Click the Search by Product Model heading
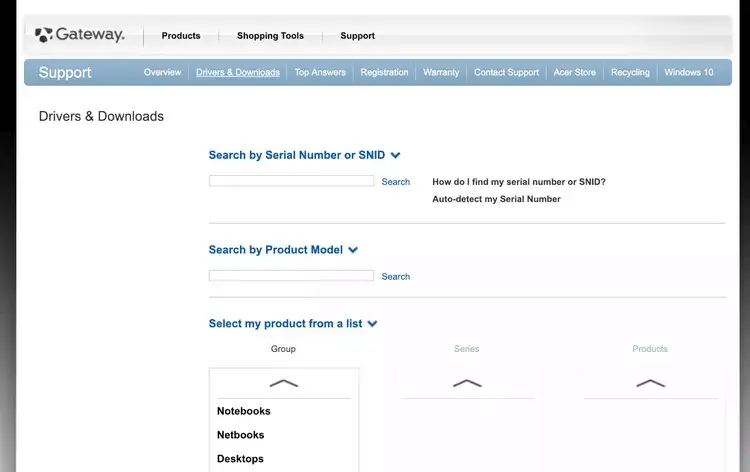 pyautogui.click(x=276, y=250)
